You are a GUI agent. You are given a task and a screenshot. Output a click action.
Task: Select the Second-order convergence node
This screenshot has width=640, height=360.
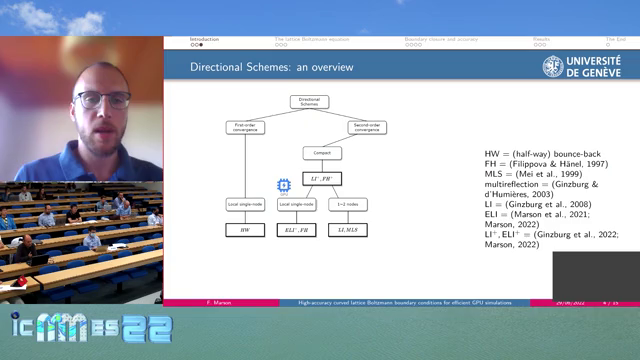point(367,128)
